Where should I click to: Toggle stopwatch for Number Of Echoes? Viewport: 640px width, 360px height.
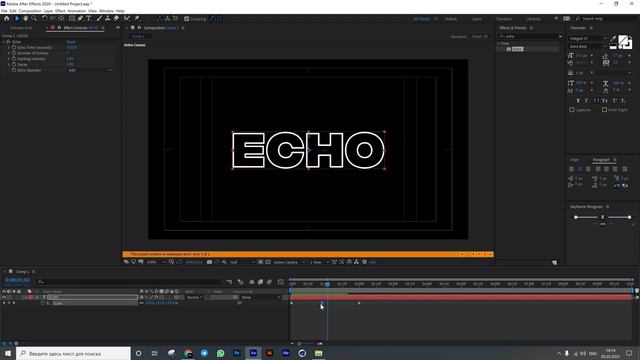pyautogui.click(x=14, y=53)
